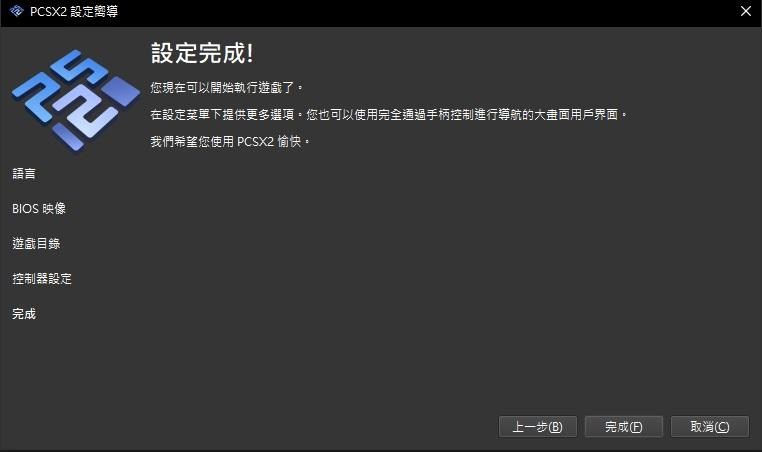Click the 您現在可以開始執行遊戲了 message line
Viewport: 762px width, 452px height.
[226, 87]
